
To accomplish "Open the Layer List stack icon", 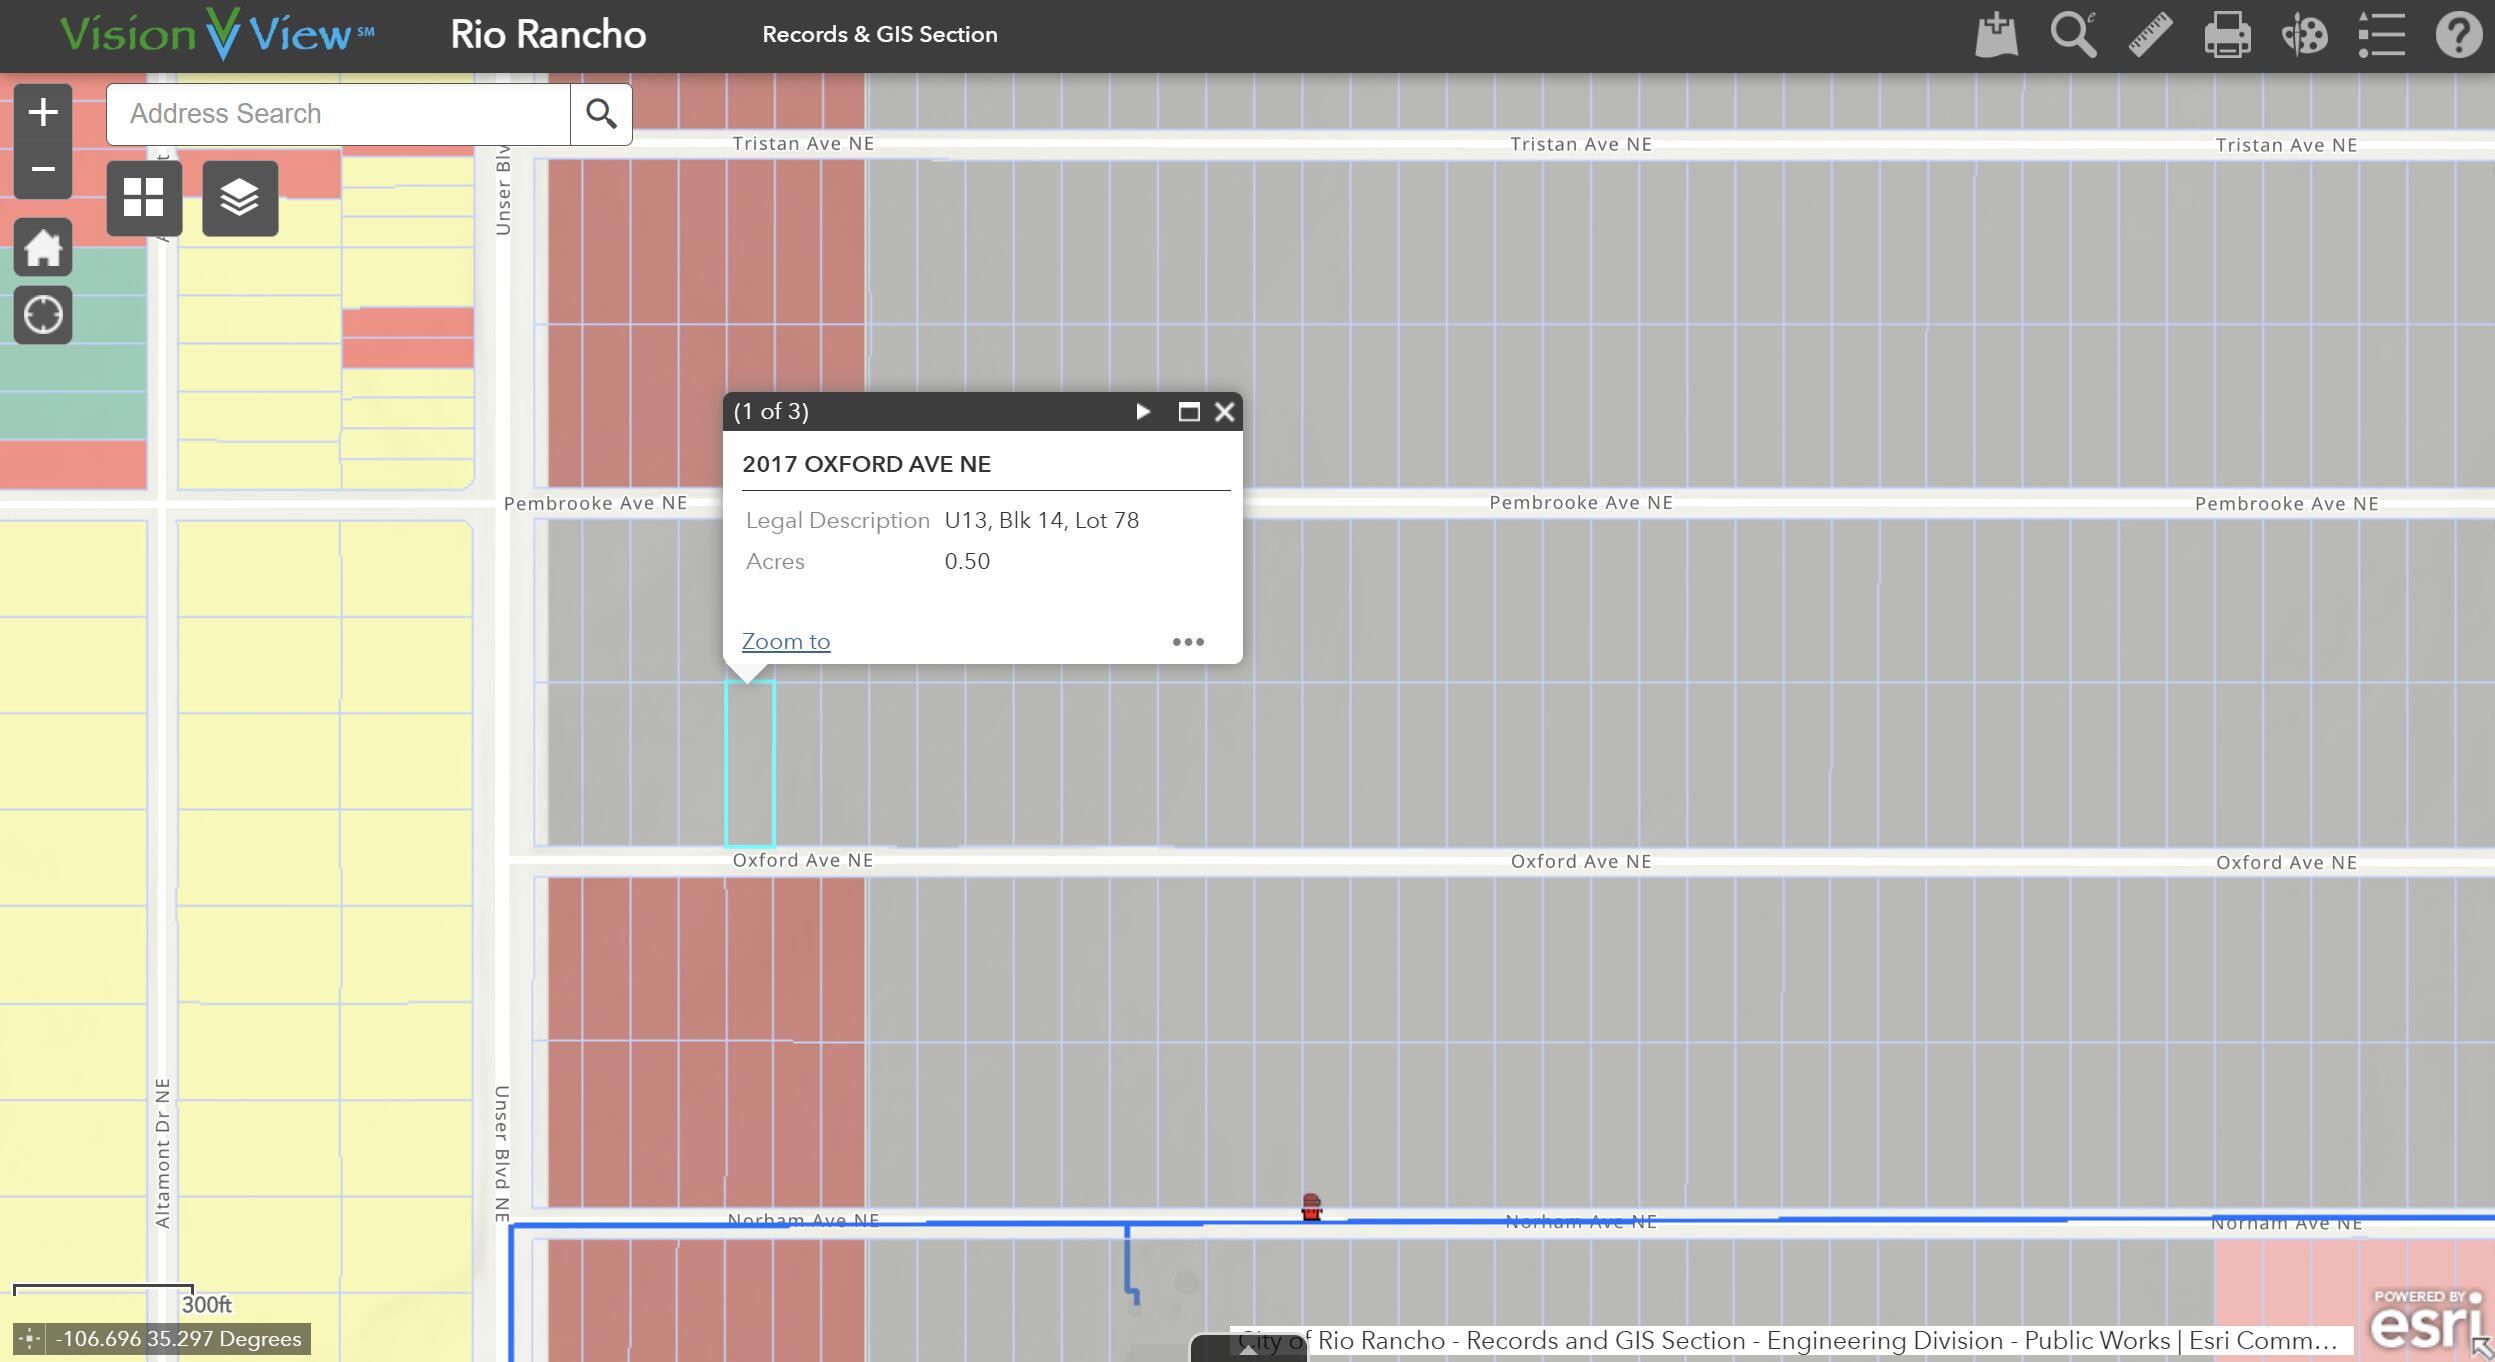I will 240,198.
